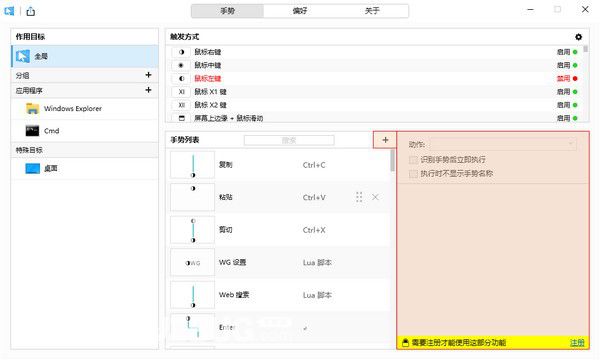Screen dimensions: 600x360
Task: Toggle 启用 status of 鼠标 X2 键
Action: [567, 105]
